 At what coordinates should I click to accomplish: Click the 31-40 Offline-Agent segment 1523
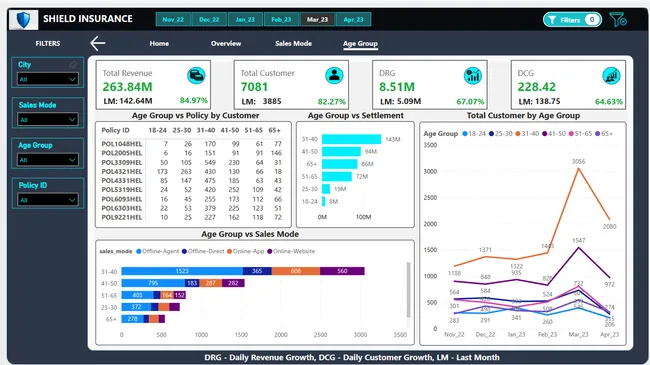(182, 271)
